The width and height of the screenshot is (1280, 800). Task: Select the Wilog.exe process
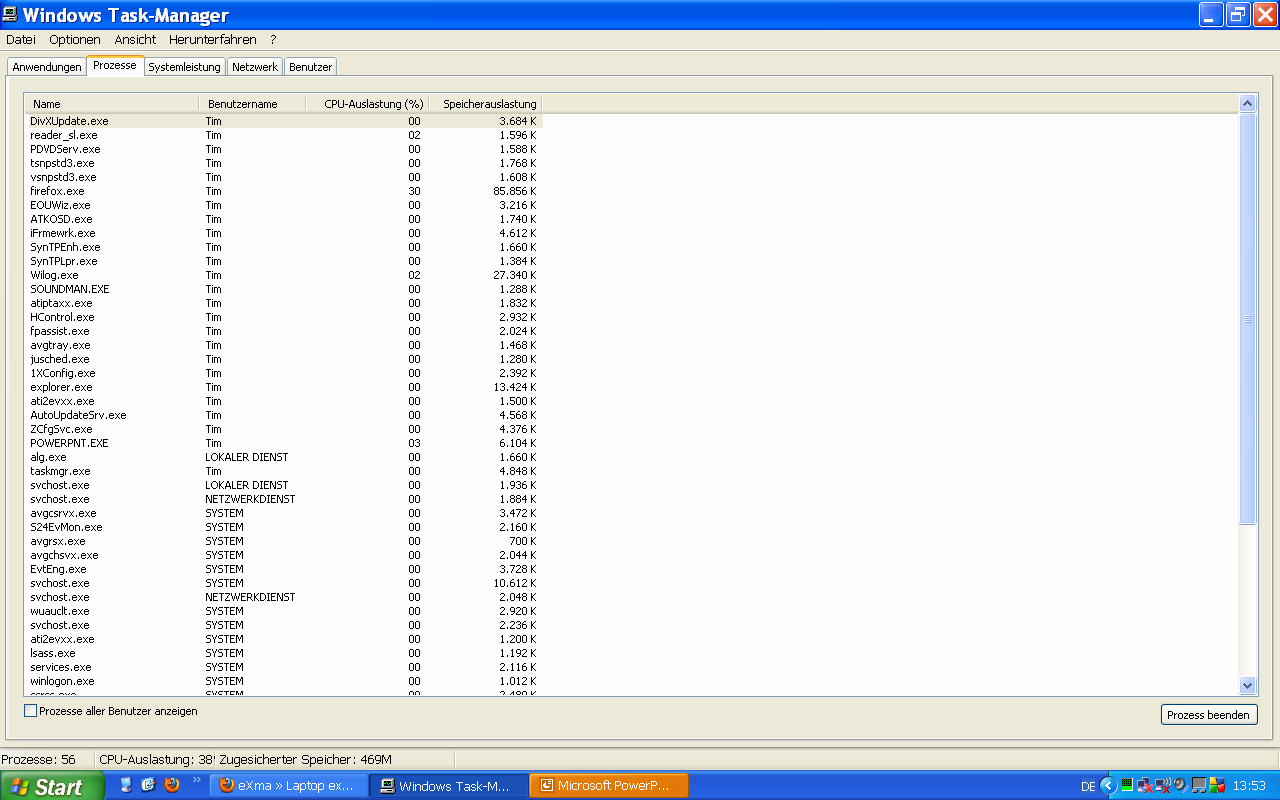pos(283,275)
